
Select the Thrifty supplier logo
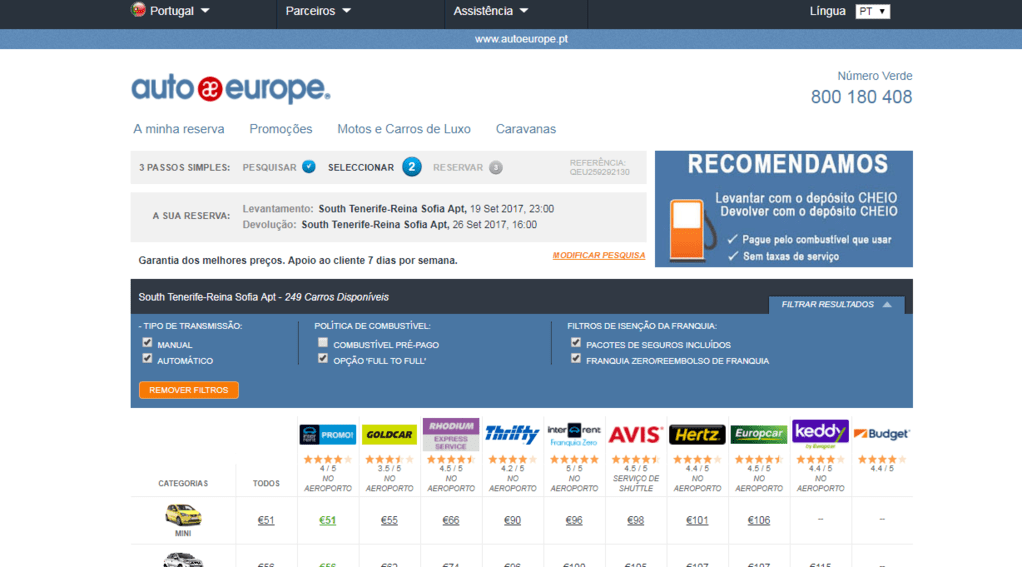pos(512,434)
